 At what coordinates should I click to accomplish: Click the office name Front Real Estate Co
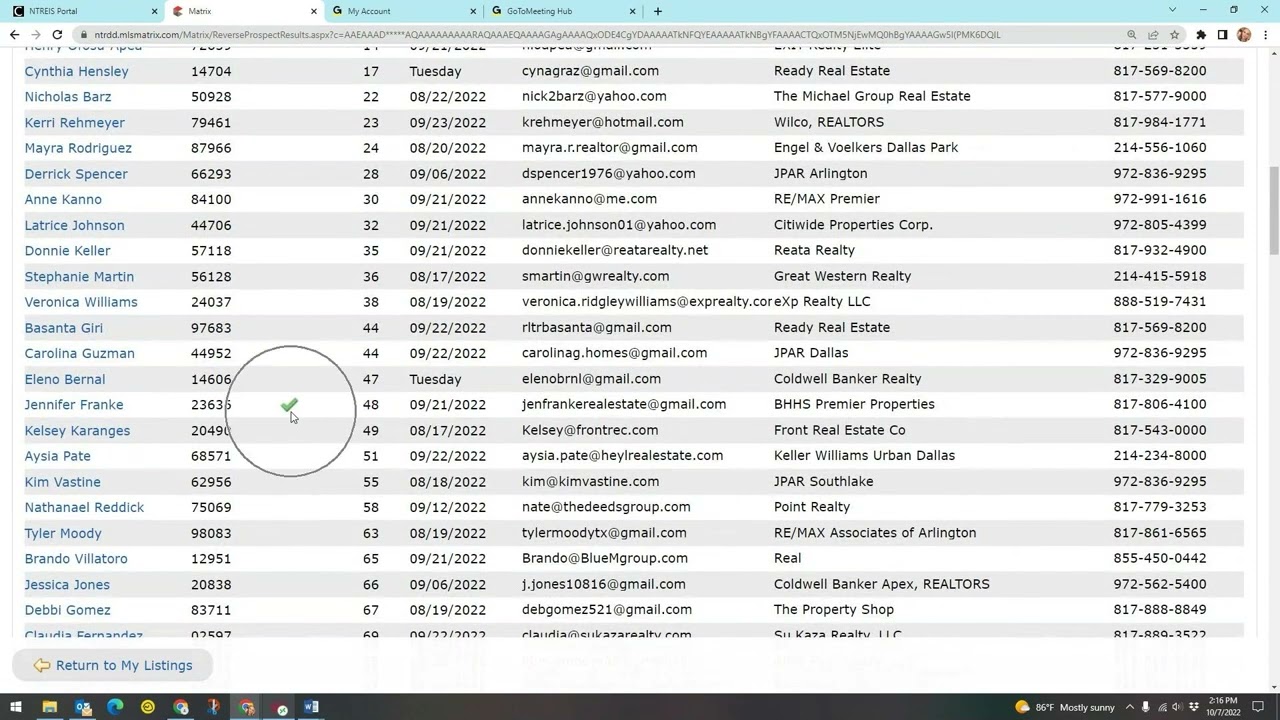point(839,430)
